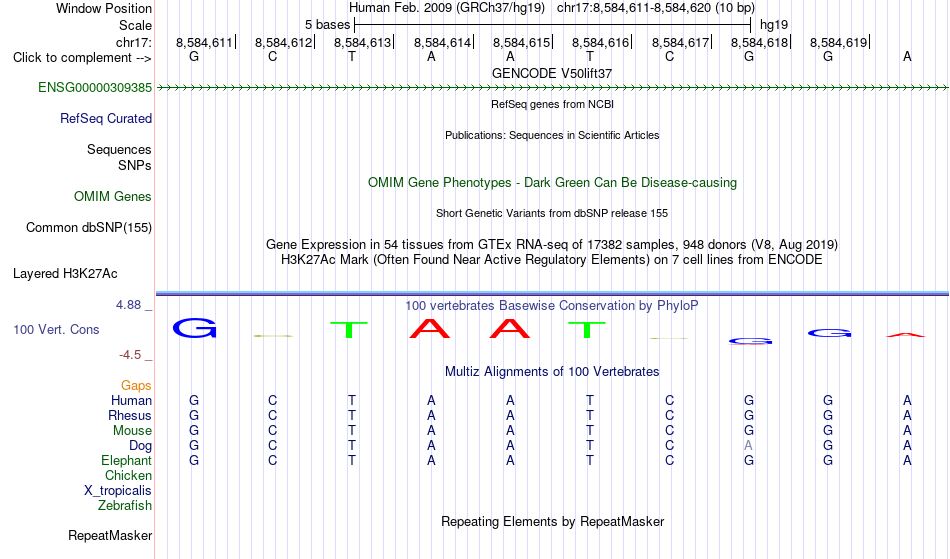Screen dimensions: 950x559
Task: Open the 'OMIM Genes' track label
Action: [x=113, y=197]
